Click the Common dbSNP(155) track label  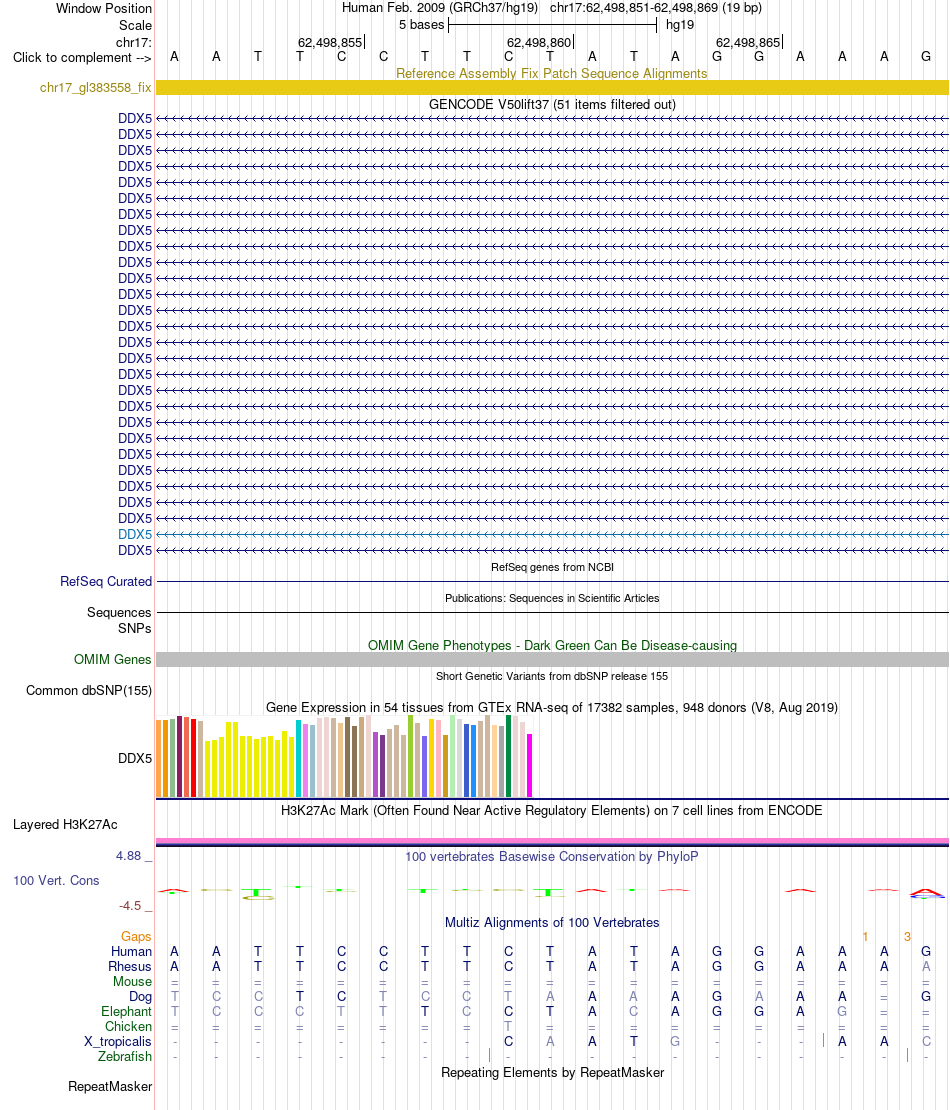pos(89,690)
